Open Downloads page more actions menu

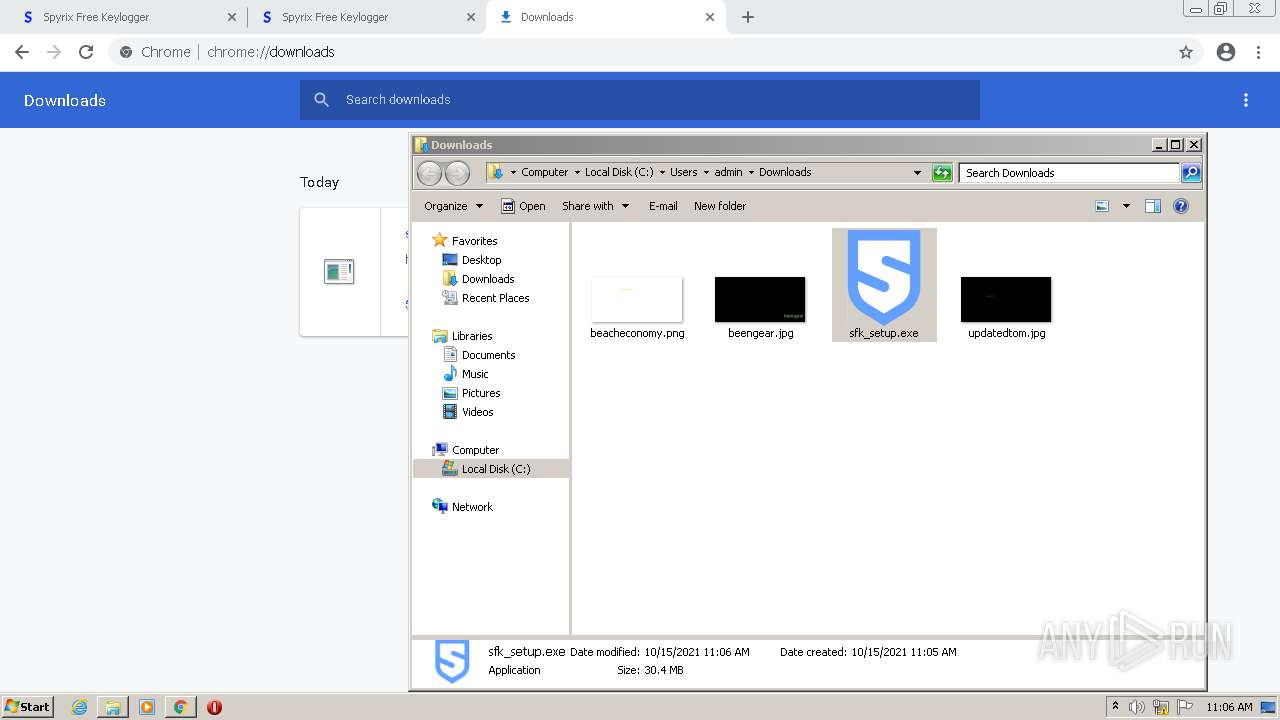1246,100
